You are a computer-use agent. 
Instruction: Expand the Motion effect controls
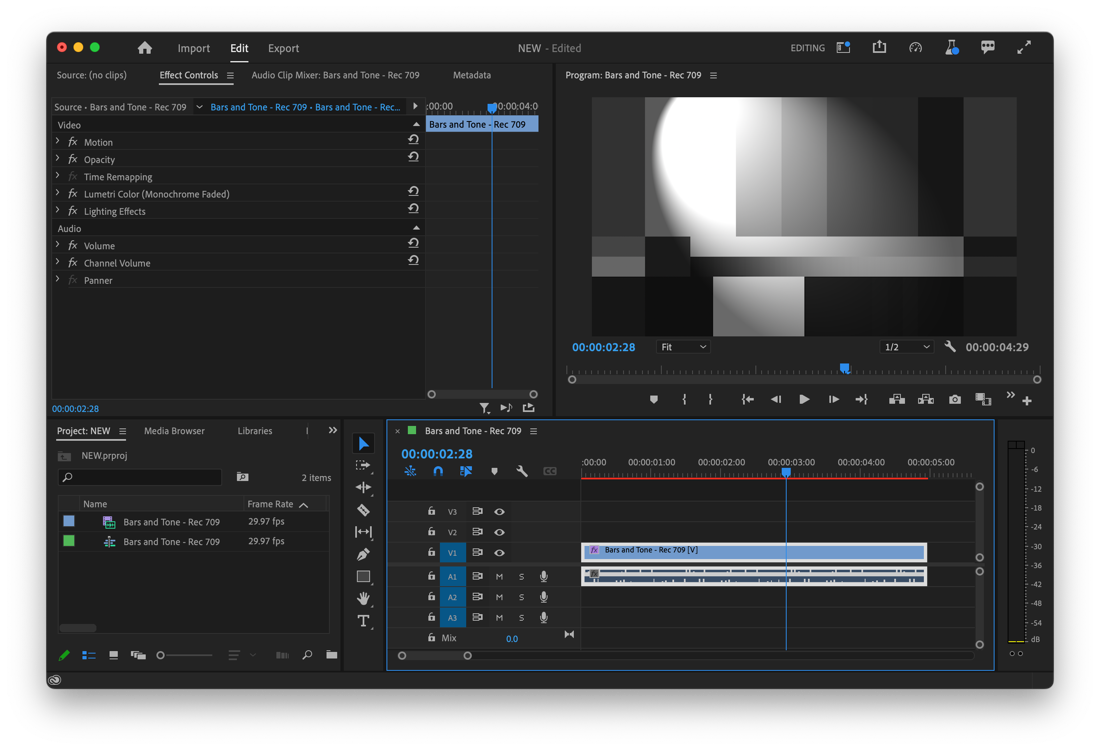click(x=58, y=142)
